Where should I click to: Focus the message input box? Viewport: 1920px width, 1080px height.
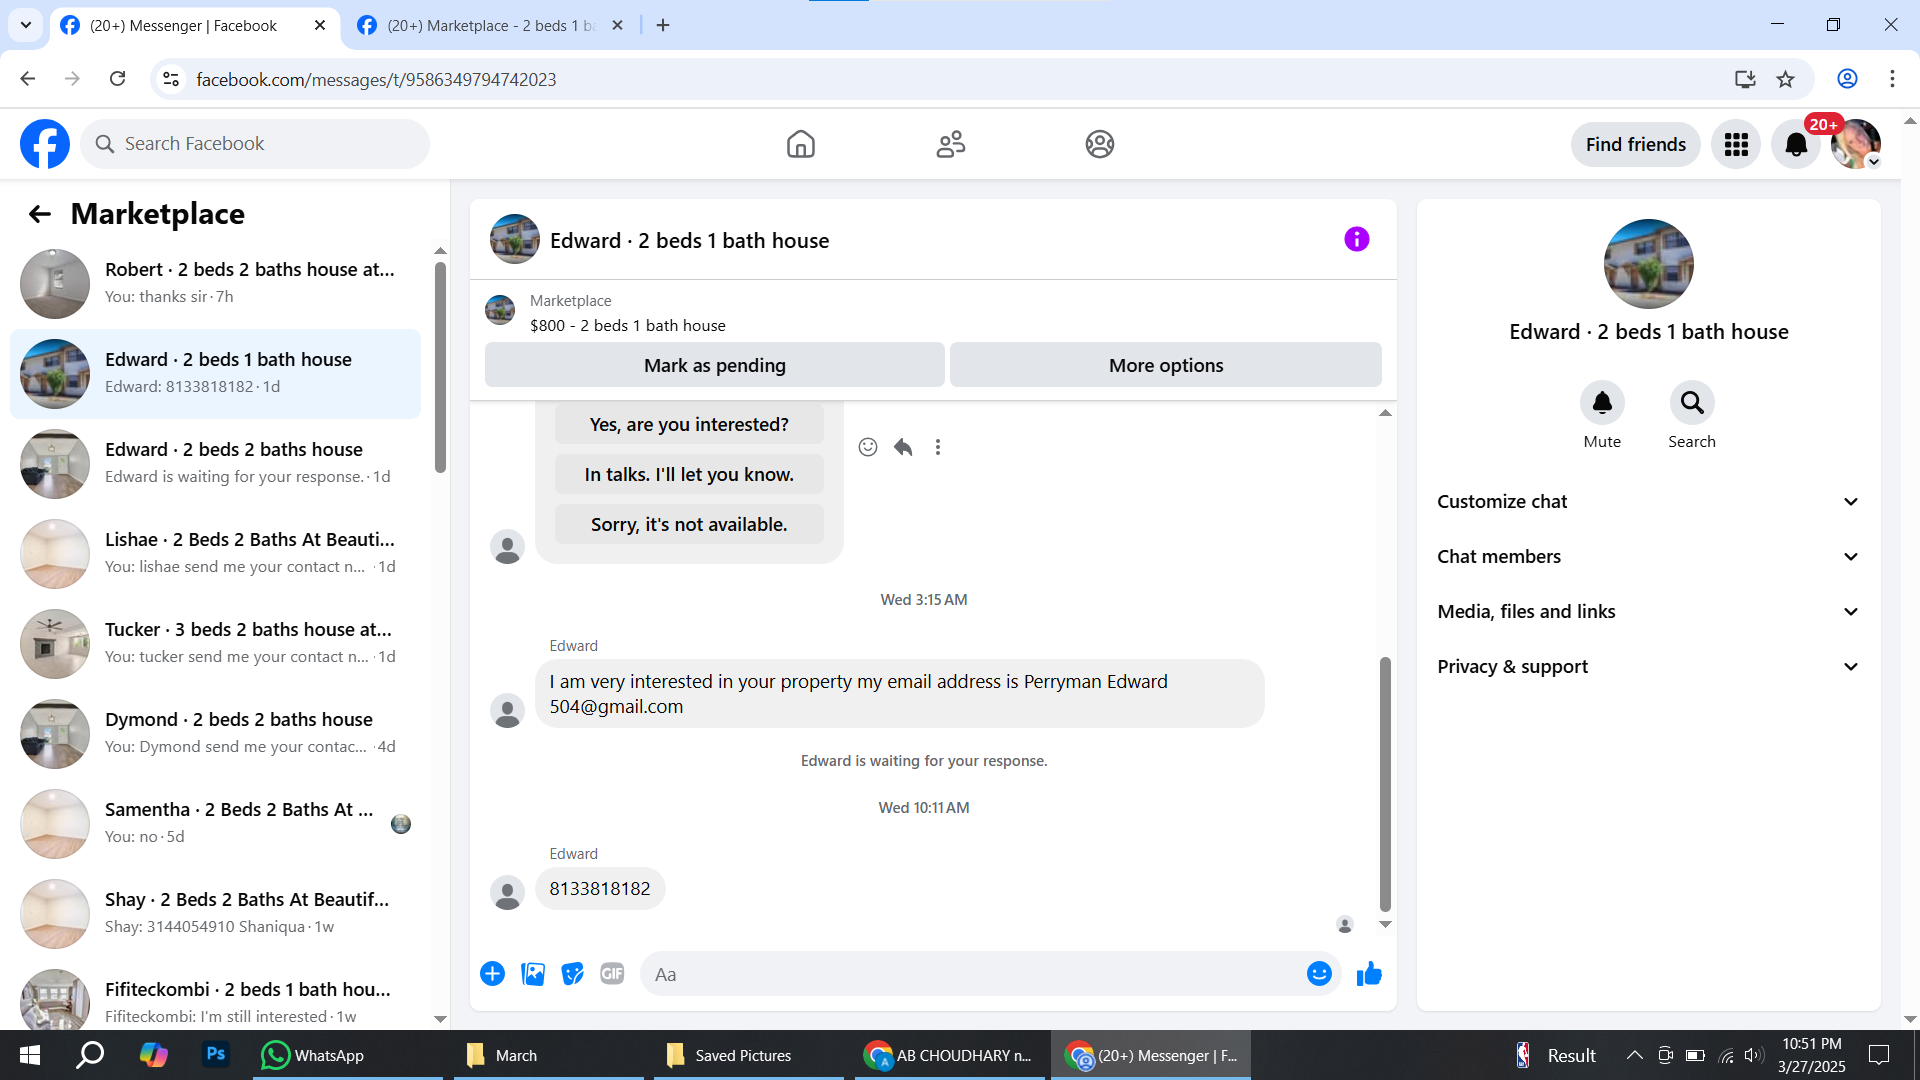pyautogui.click(x=975, y=974)
